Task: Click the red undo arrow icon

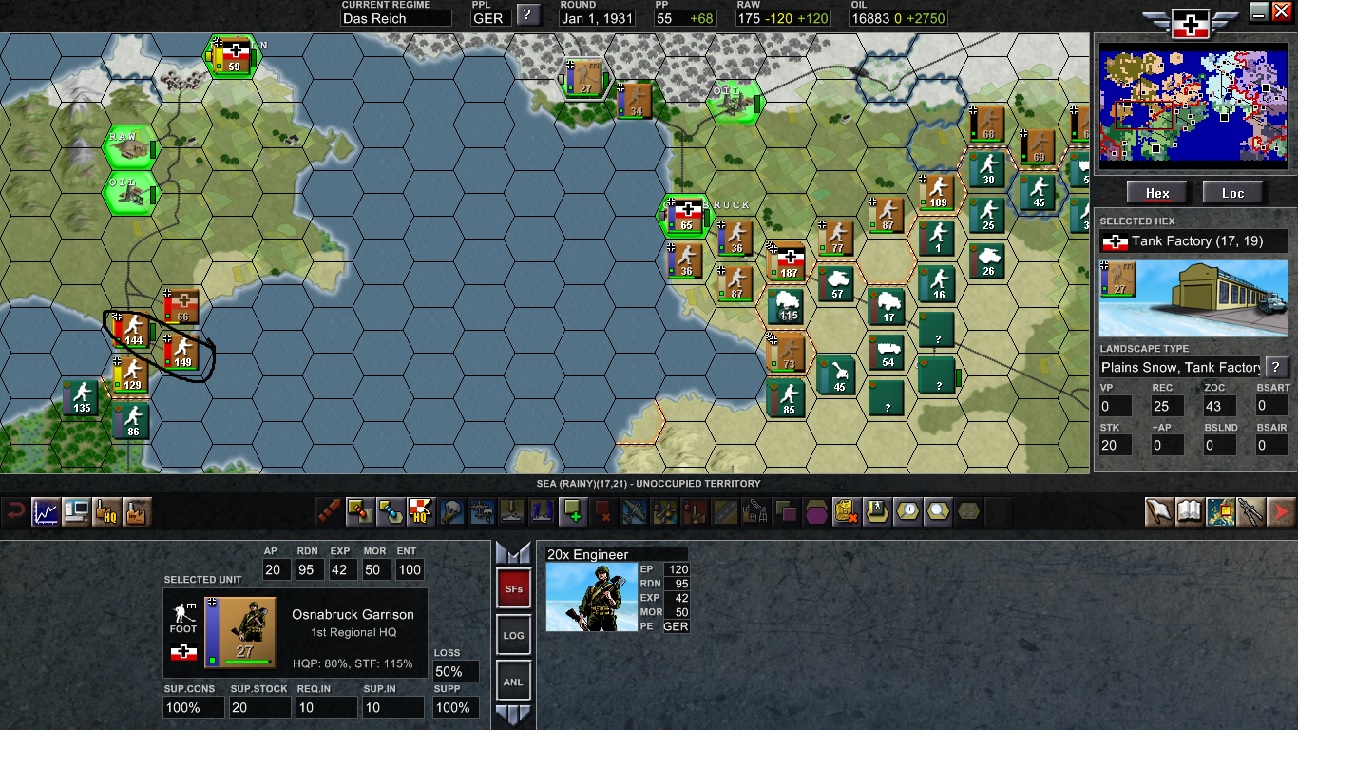Action: click(15, 513)
